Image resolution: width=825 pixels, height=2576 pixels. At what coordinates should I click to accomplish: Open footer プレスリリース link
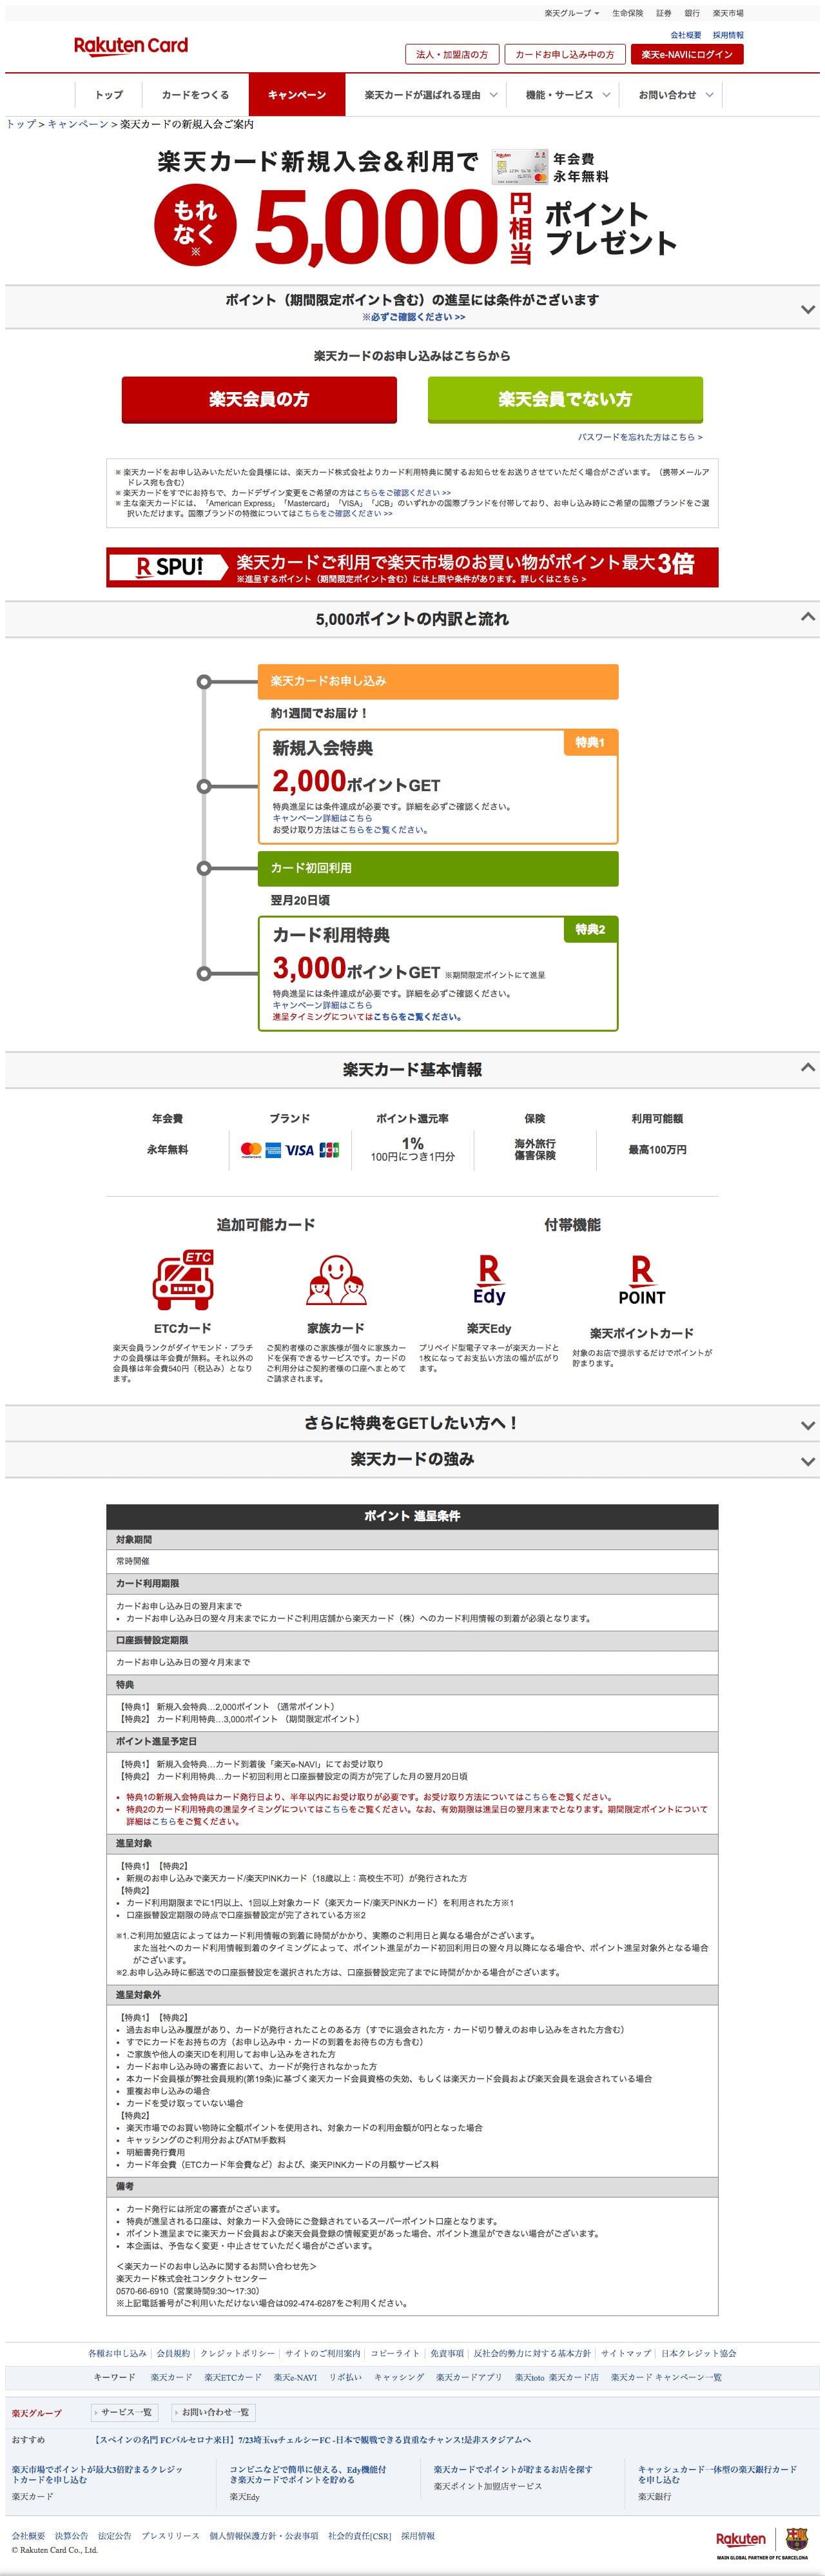click(170, 2535)
